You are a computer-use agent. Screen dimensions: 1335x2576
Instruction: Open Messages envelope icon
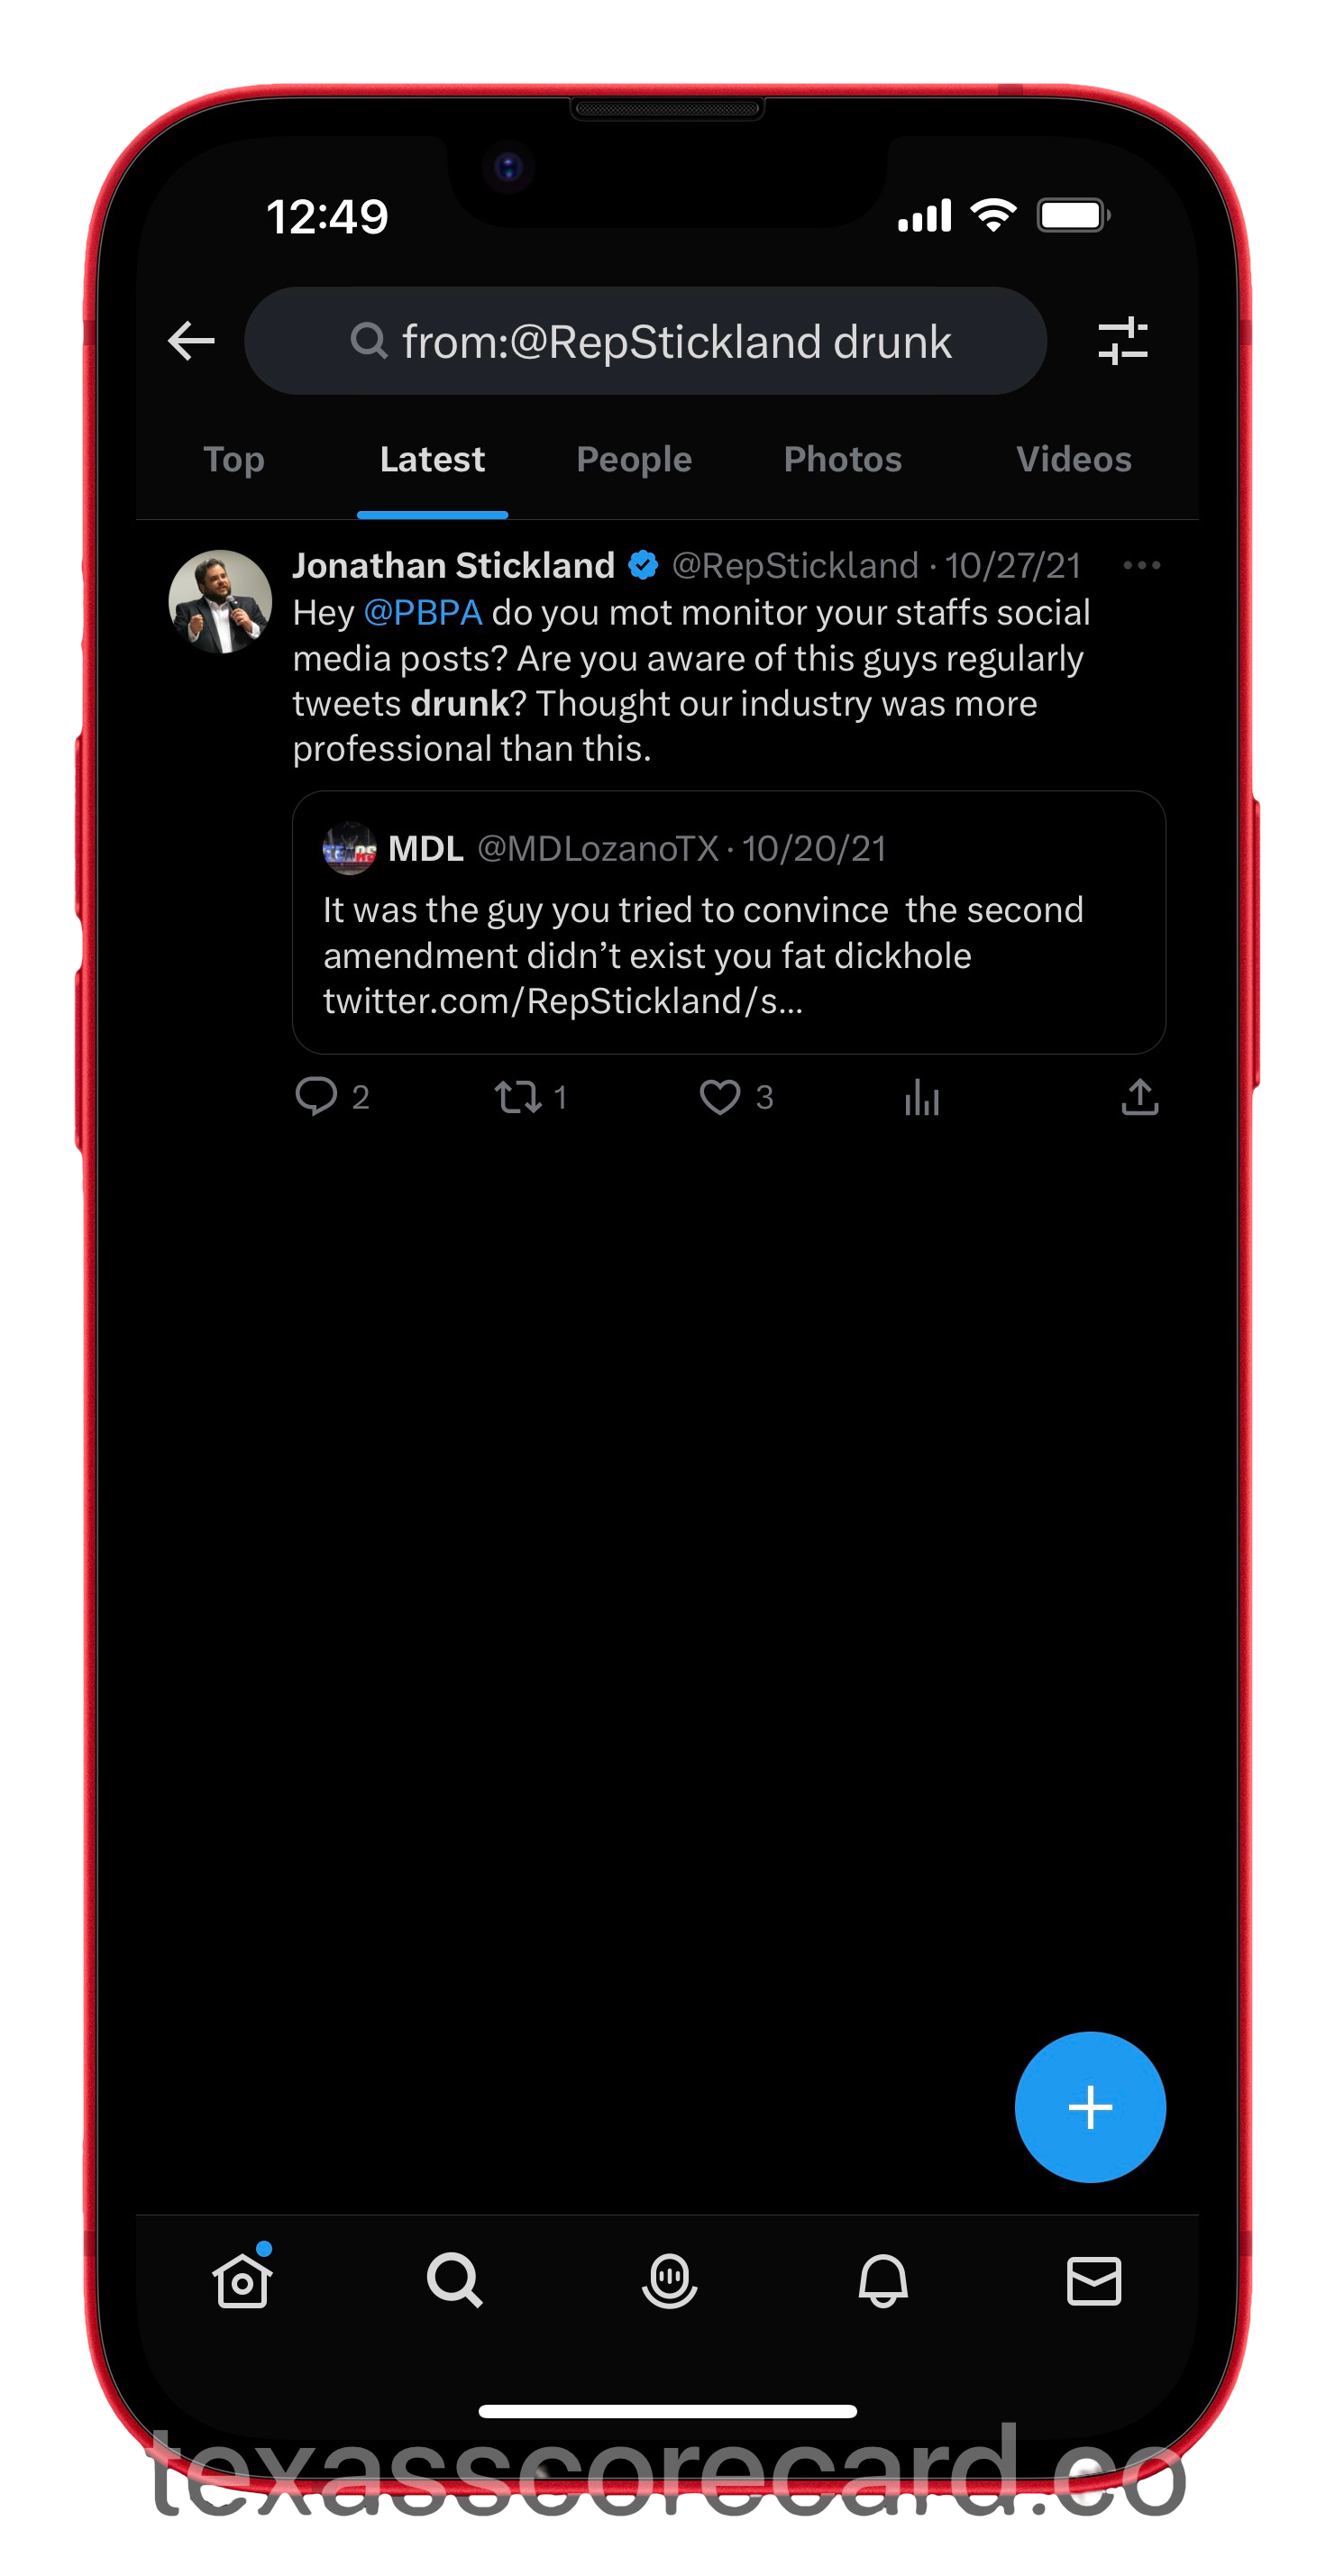coord(1093,2280)
